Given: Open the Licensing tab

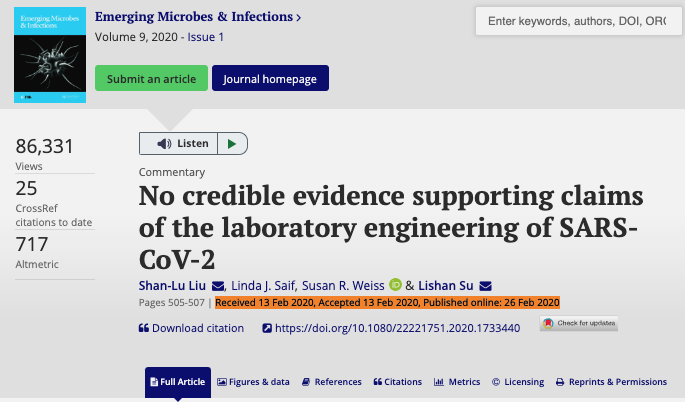Looking at the screenshot, I should coord(518,382).
